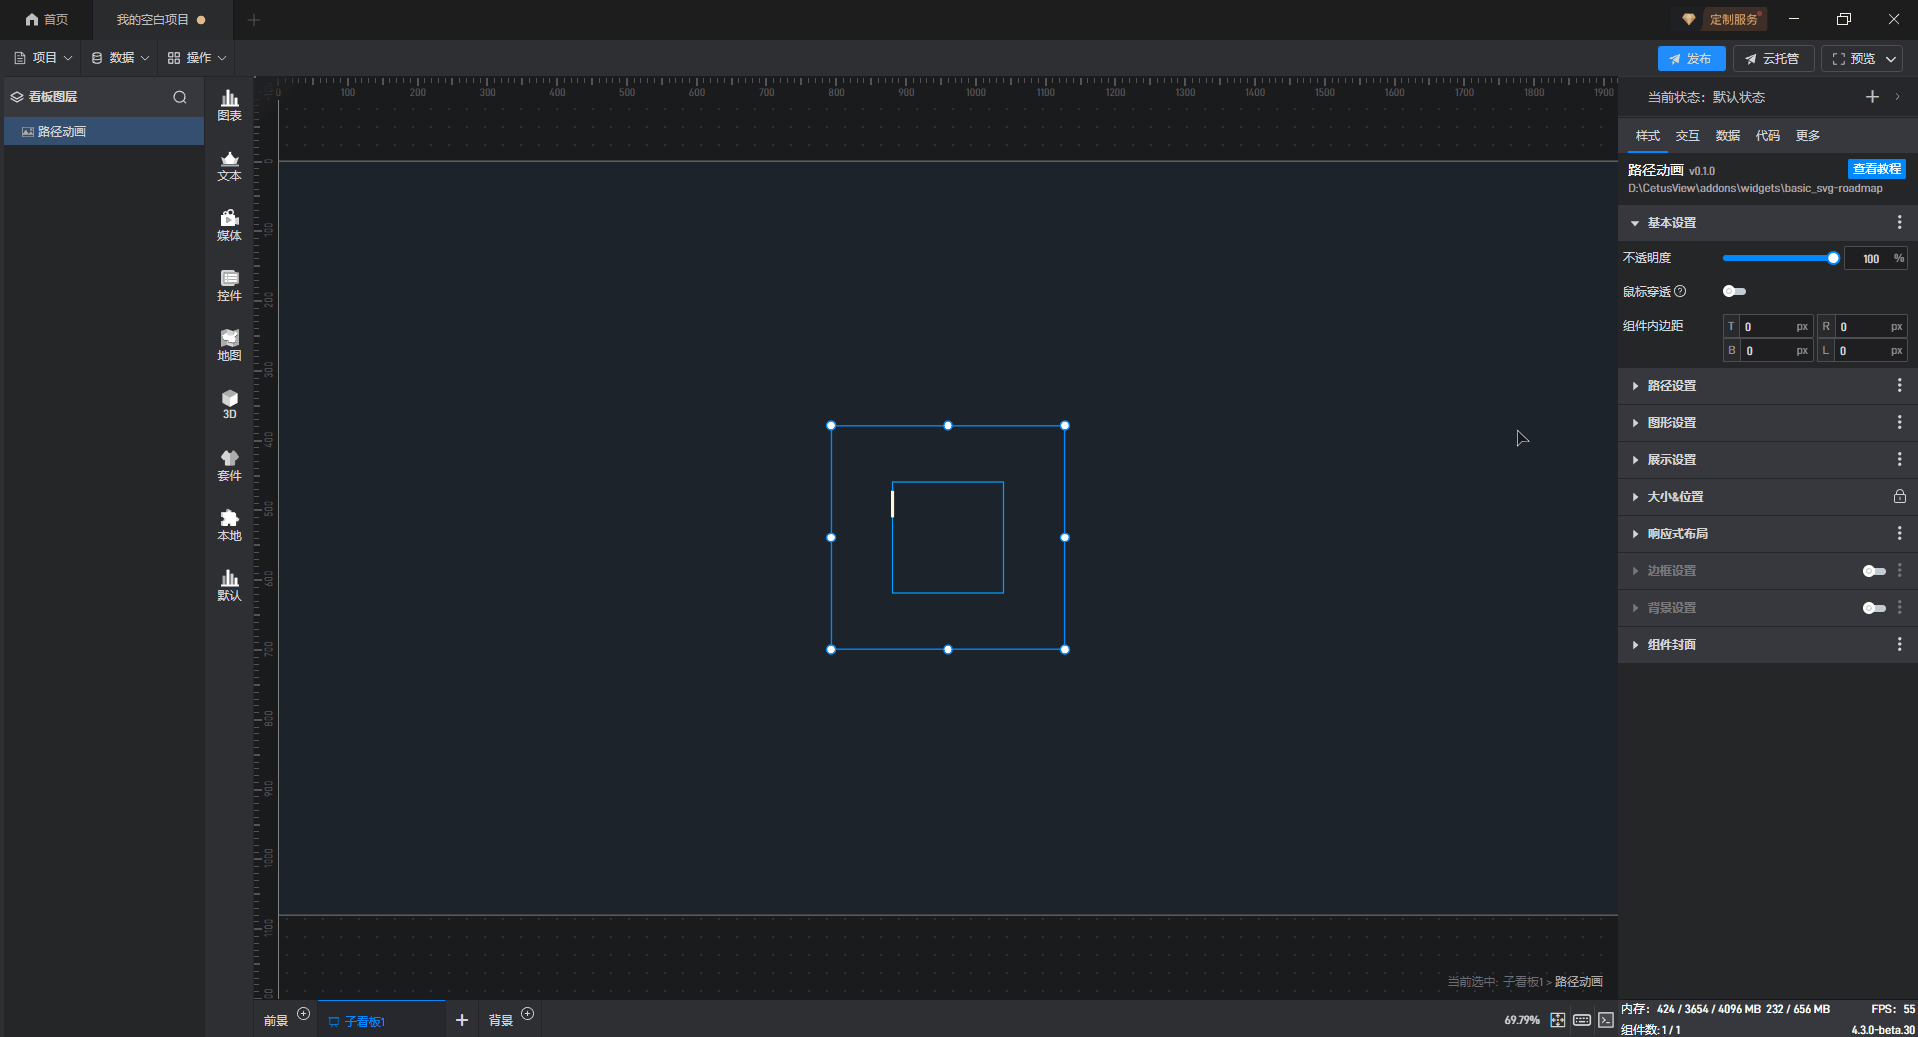
Task: Switch to the 首页 tab
Action: (47, 20)
